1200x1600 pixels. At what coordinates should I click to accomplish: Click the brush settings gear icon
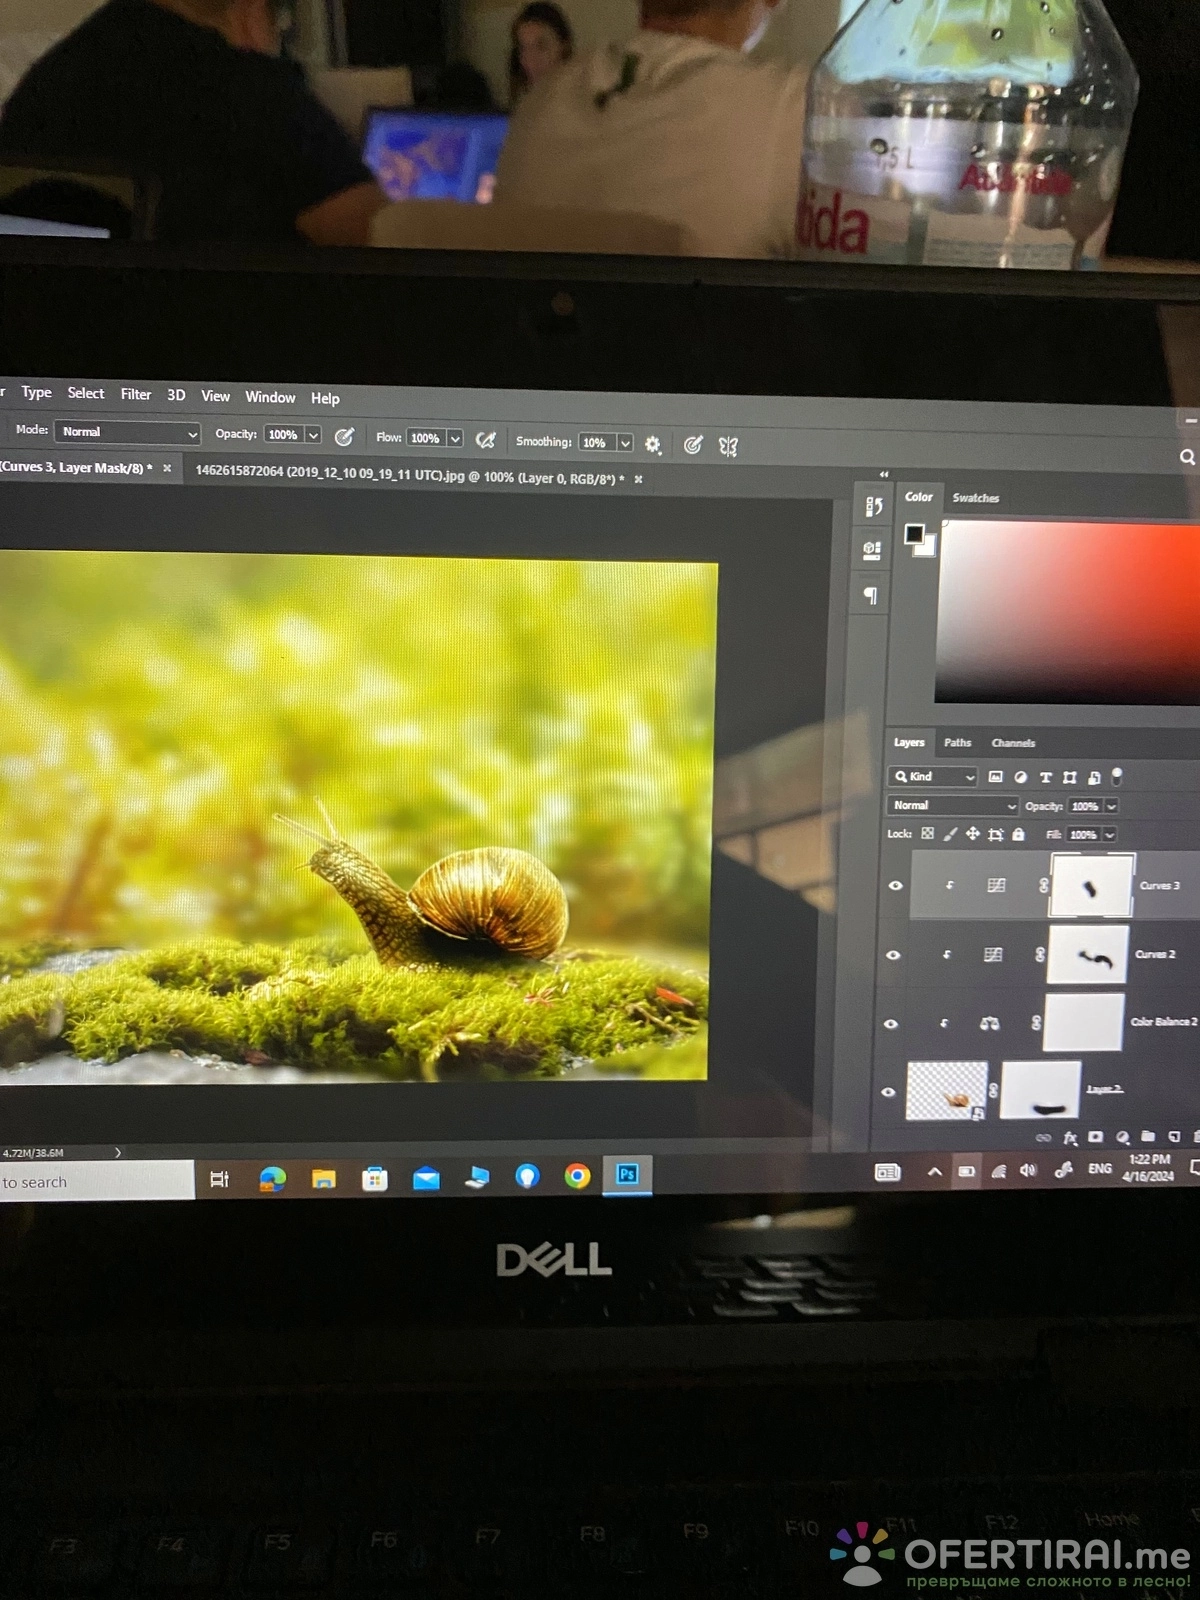tap(653, 444)
